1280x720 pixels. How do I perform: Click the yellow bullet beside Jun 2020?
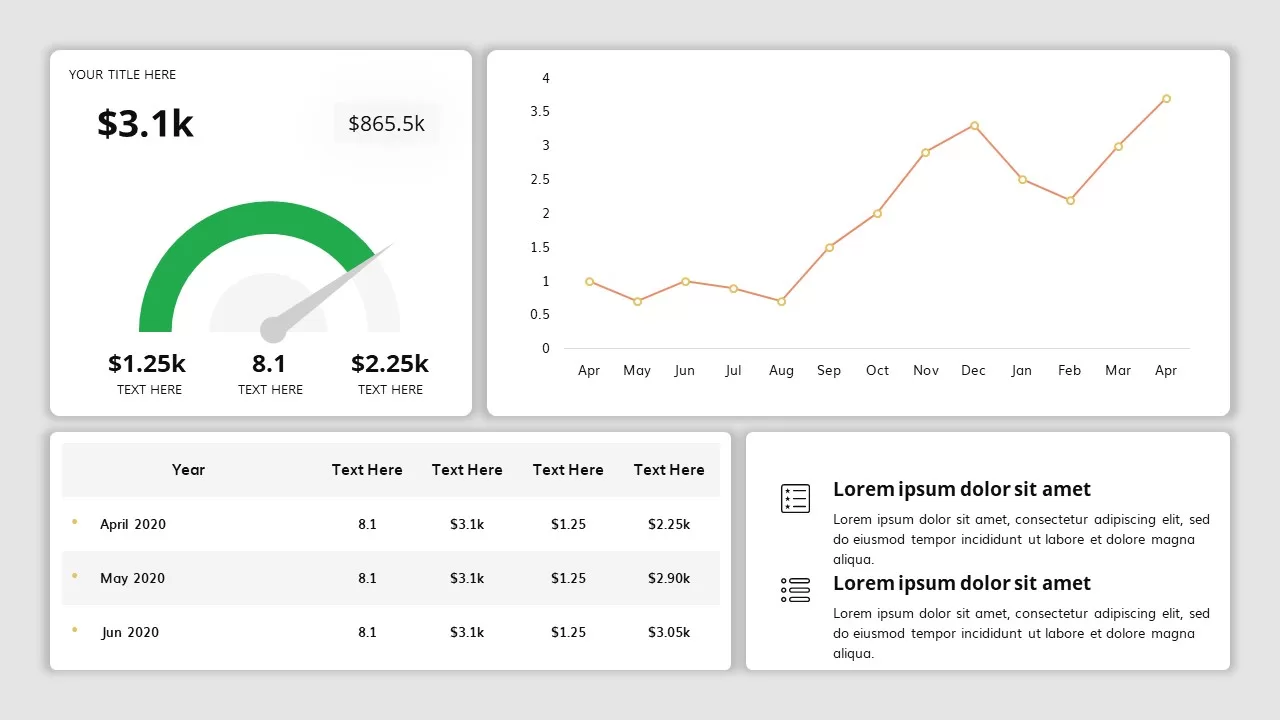[75, 630]
